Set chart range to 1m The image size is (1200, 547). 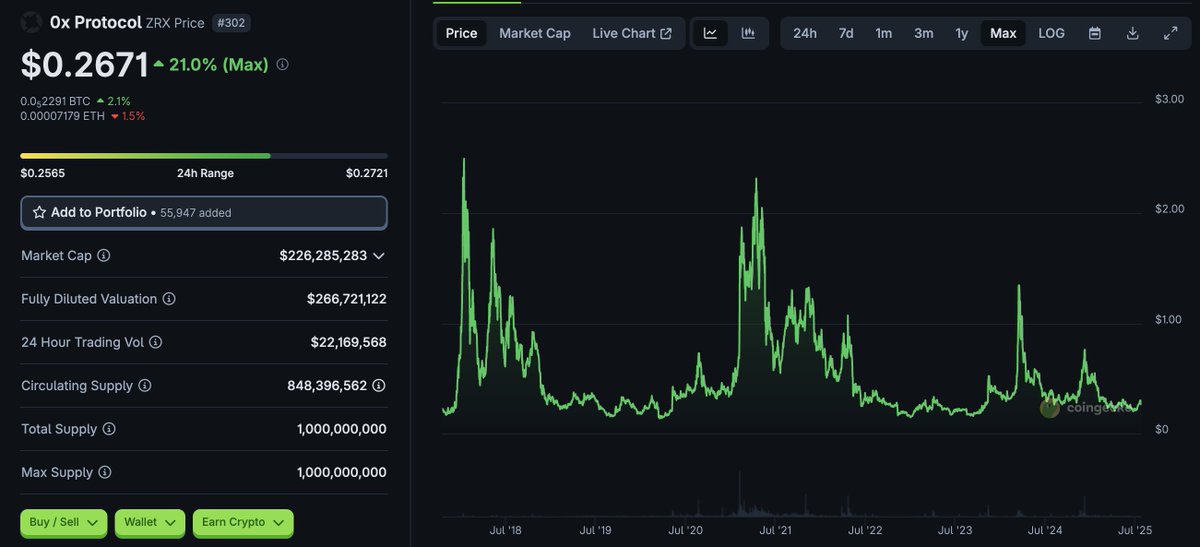point(884,33)
